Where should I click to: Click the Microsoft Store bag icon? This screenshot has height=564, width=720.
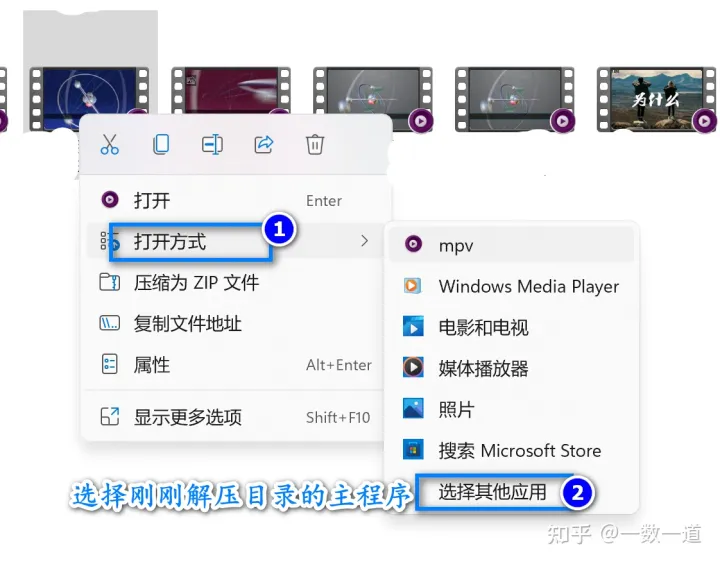pos(413,449)
